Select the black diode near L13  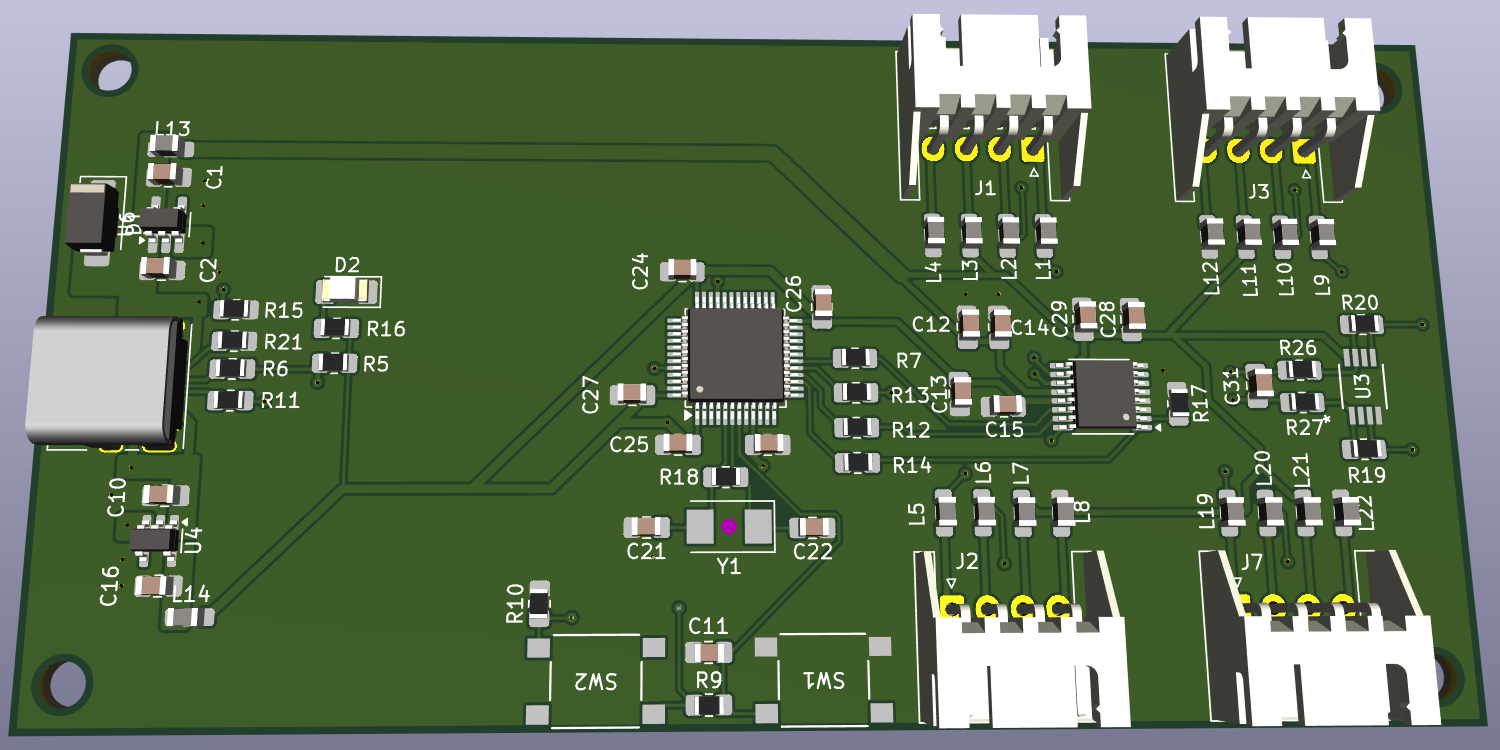[93, 217]
